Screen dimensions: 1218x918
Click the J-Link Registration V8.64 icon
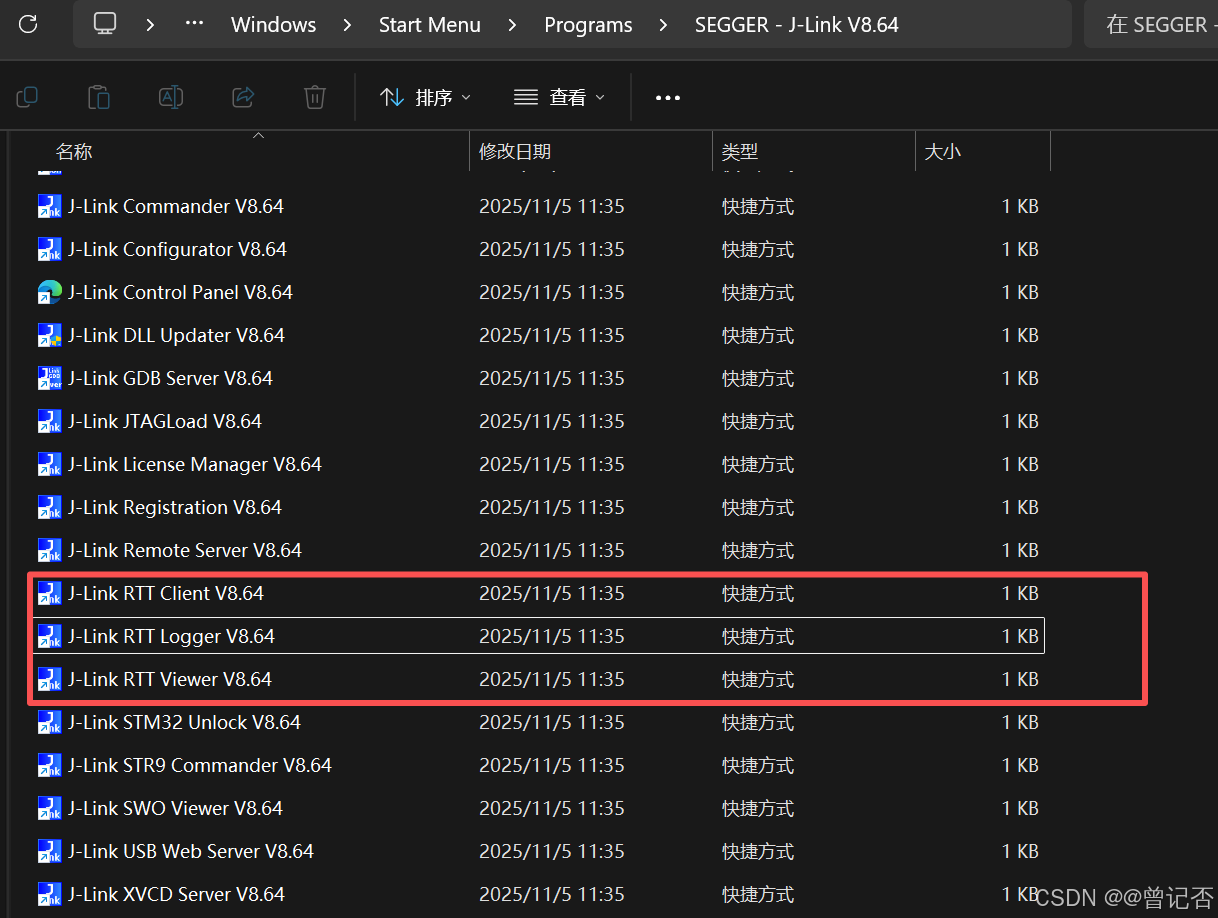tap(49, 508)
